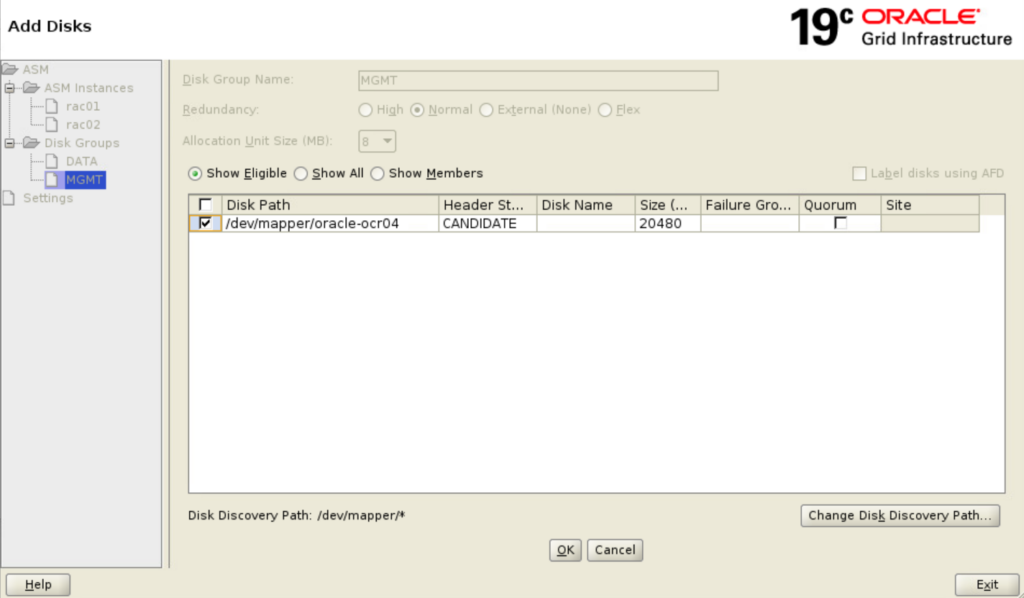Click the Disk Groups folder icon

31,143
